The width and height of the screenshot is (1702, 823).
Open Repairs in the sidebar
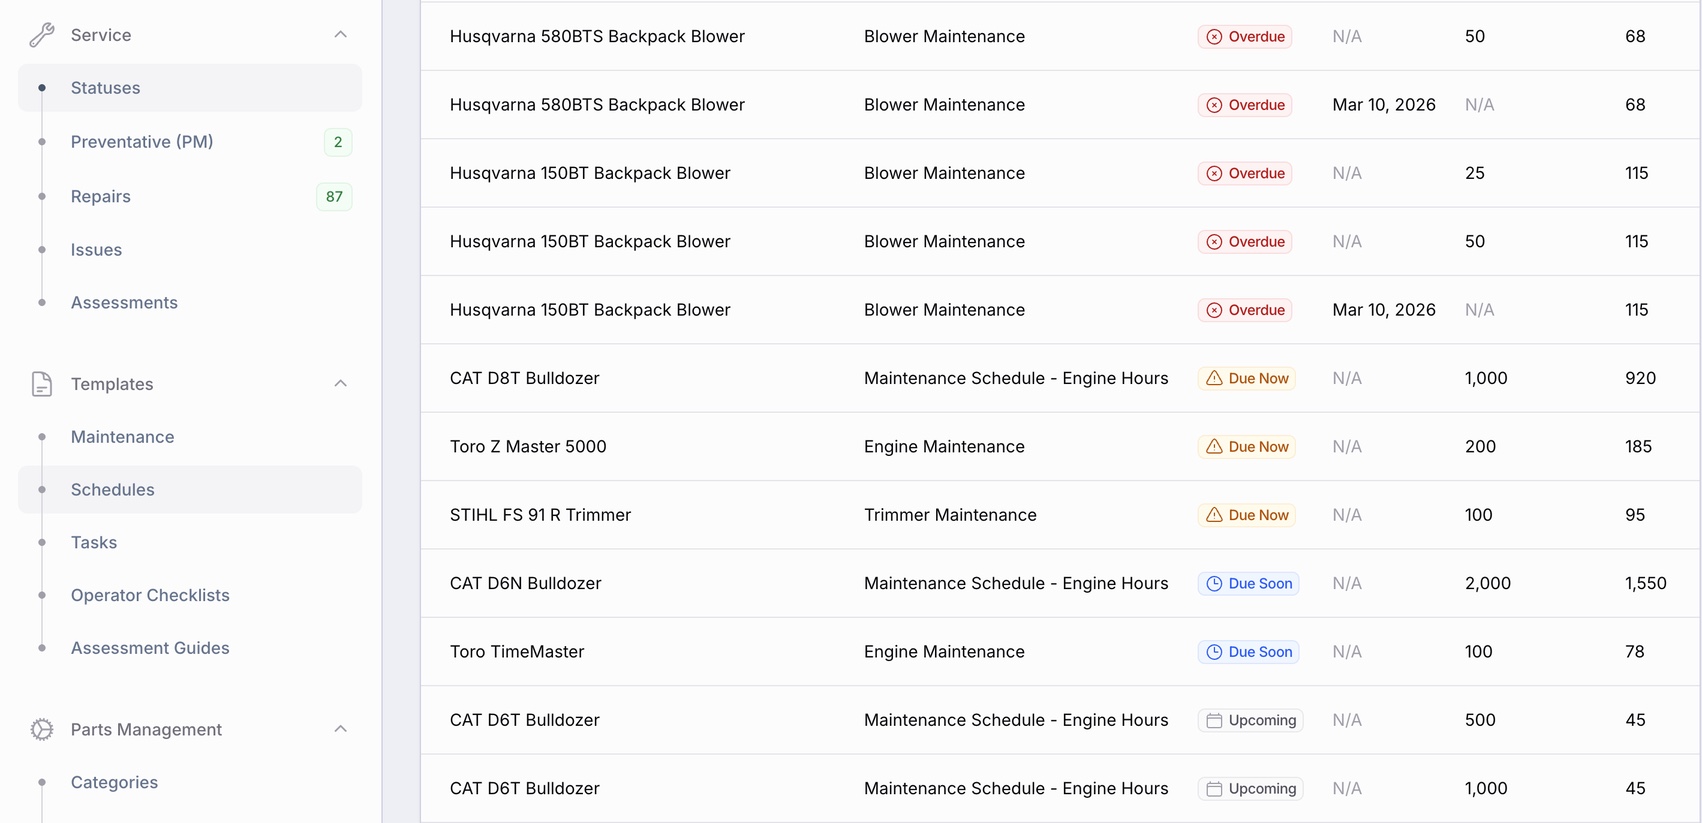tap(101, 197)
